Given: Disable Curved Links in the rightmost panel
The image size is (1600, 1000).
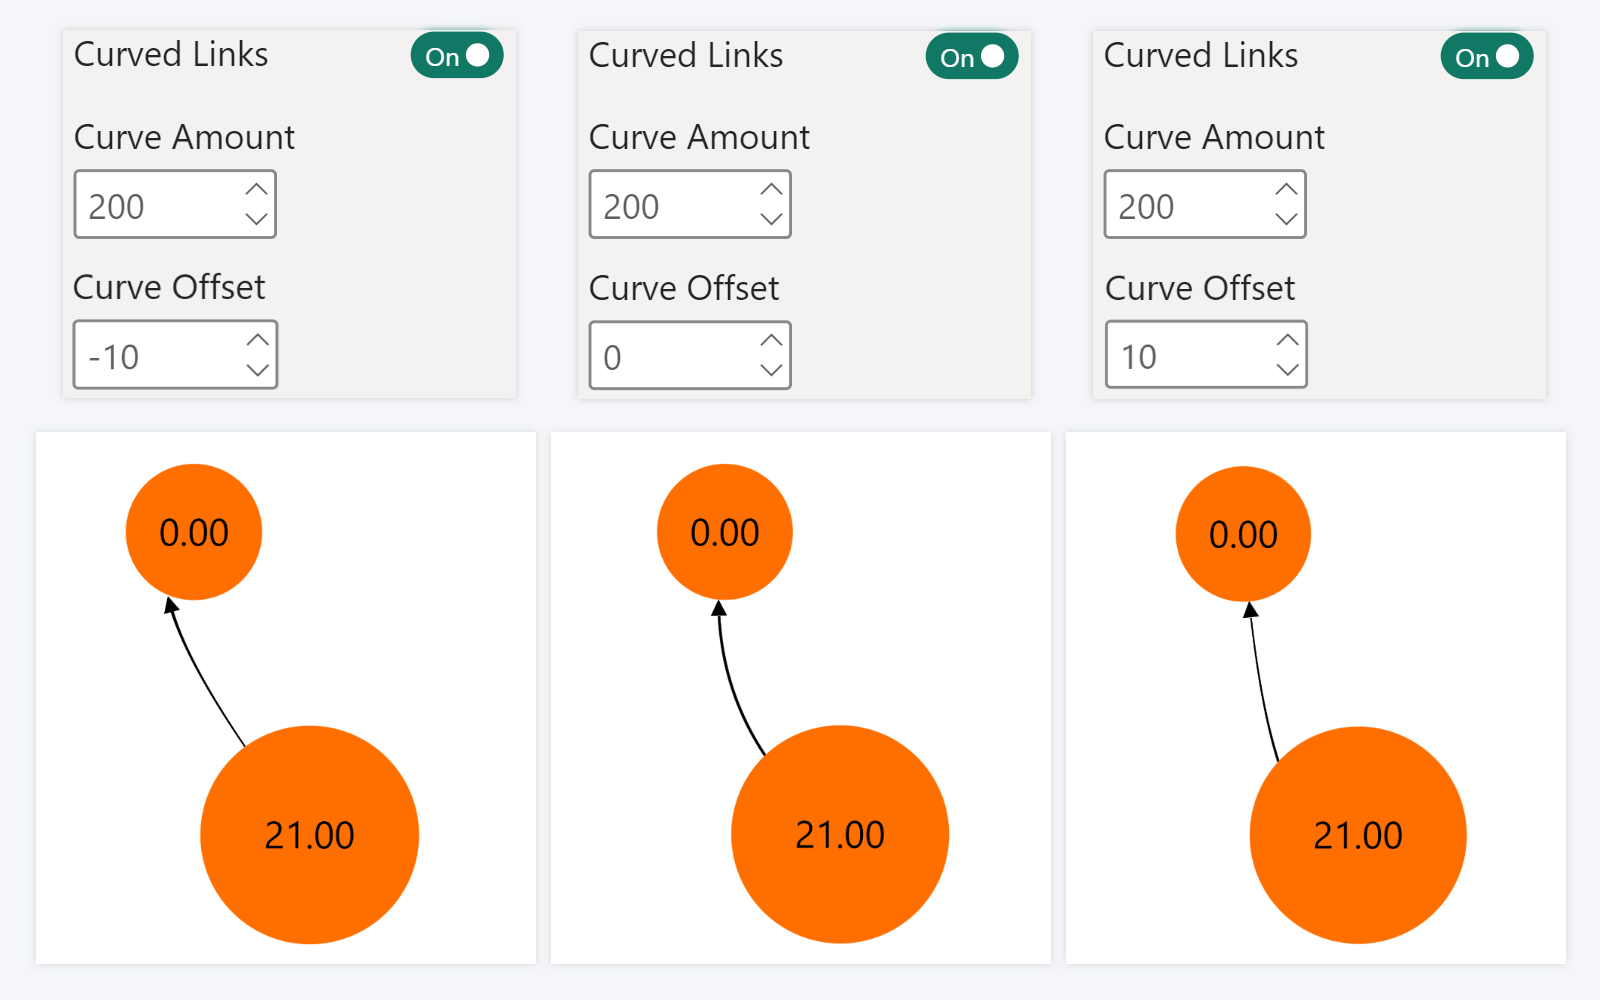Looking at the screenshot, I should point(1486,58).
